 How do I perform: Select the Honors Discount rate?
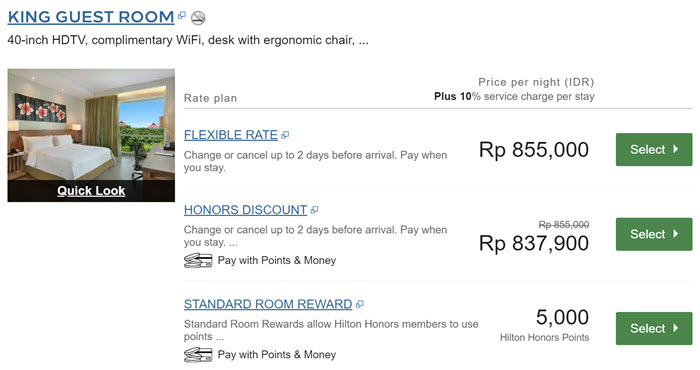(x=654, y=234)
